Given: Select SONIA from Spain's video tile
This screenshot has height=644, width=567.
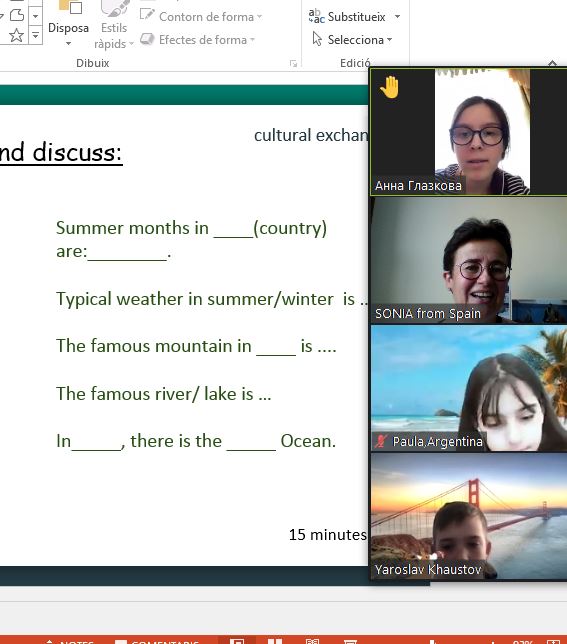Looking at the screenshot, I should pyautogui.click(x=468, y=260).
